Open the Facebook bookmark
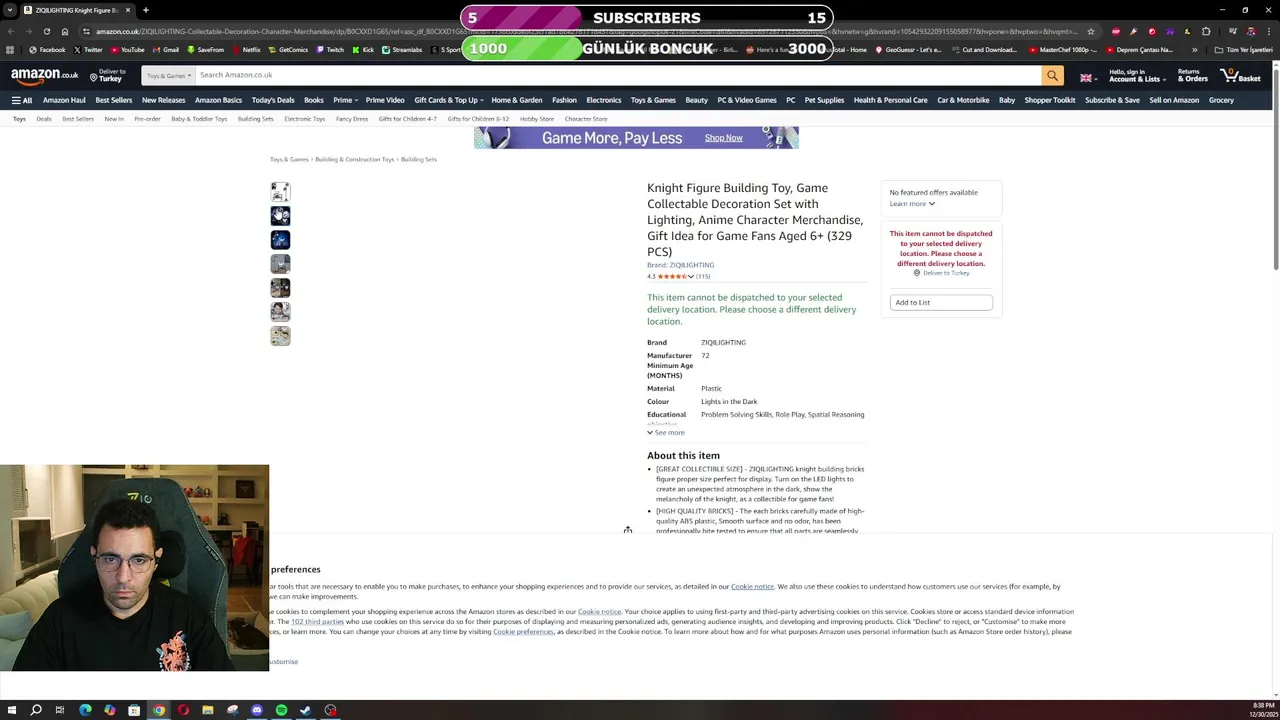The width and height of the screenshot is (1280, 720). pyautogui.click(x=48, y=50)
